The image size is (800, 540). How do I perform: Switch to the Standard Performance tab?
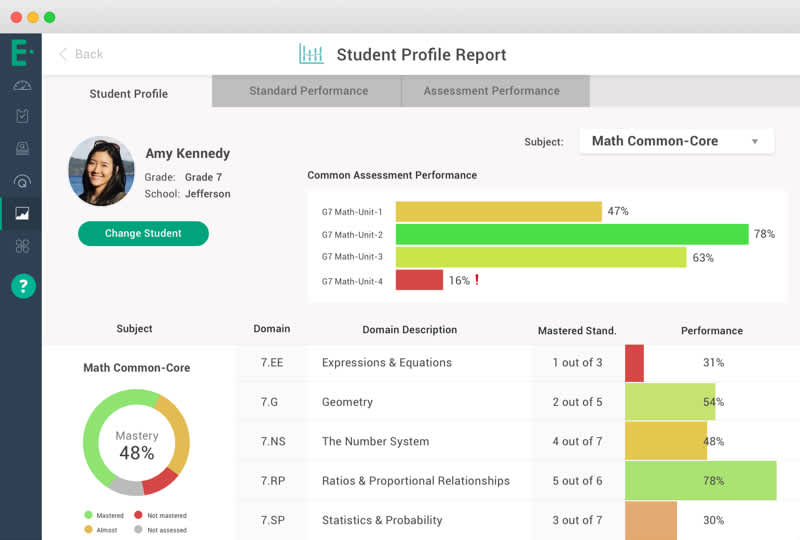pos(307,91)
